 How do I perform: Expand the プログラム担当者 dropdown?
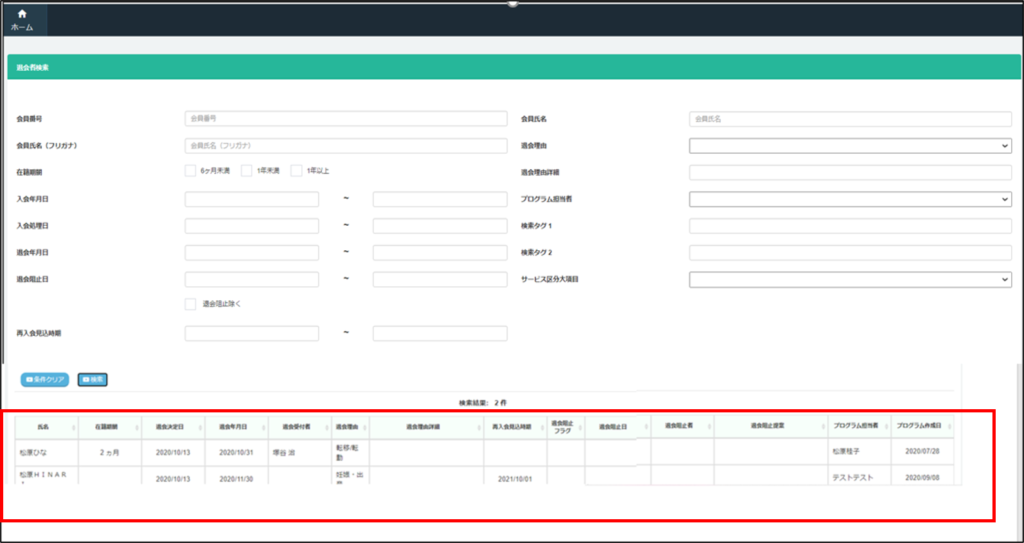click(x=850, y=199)
